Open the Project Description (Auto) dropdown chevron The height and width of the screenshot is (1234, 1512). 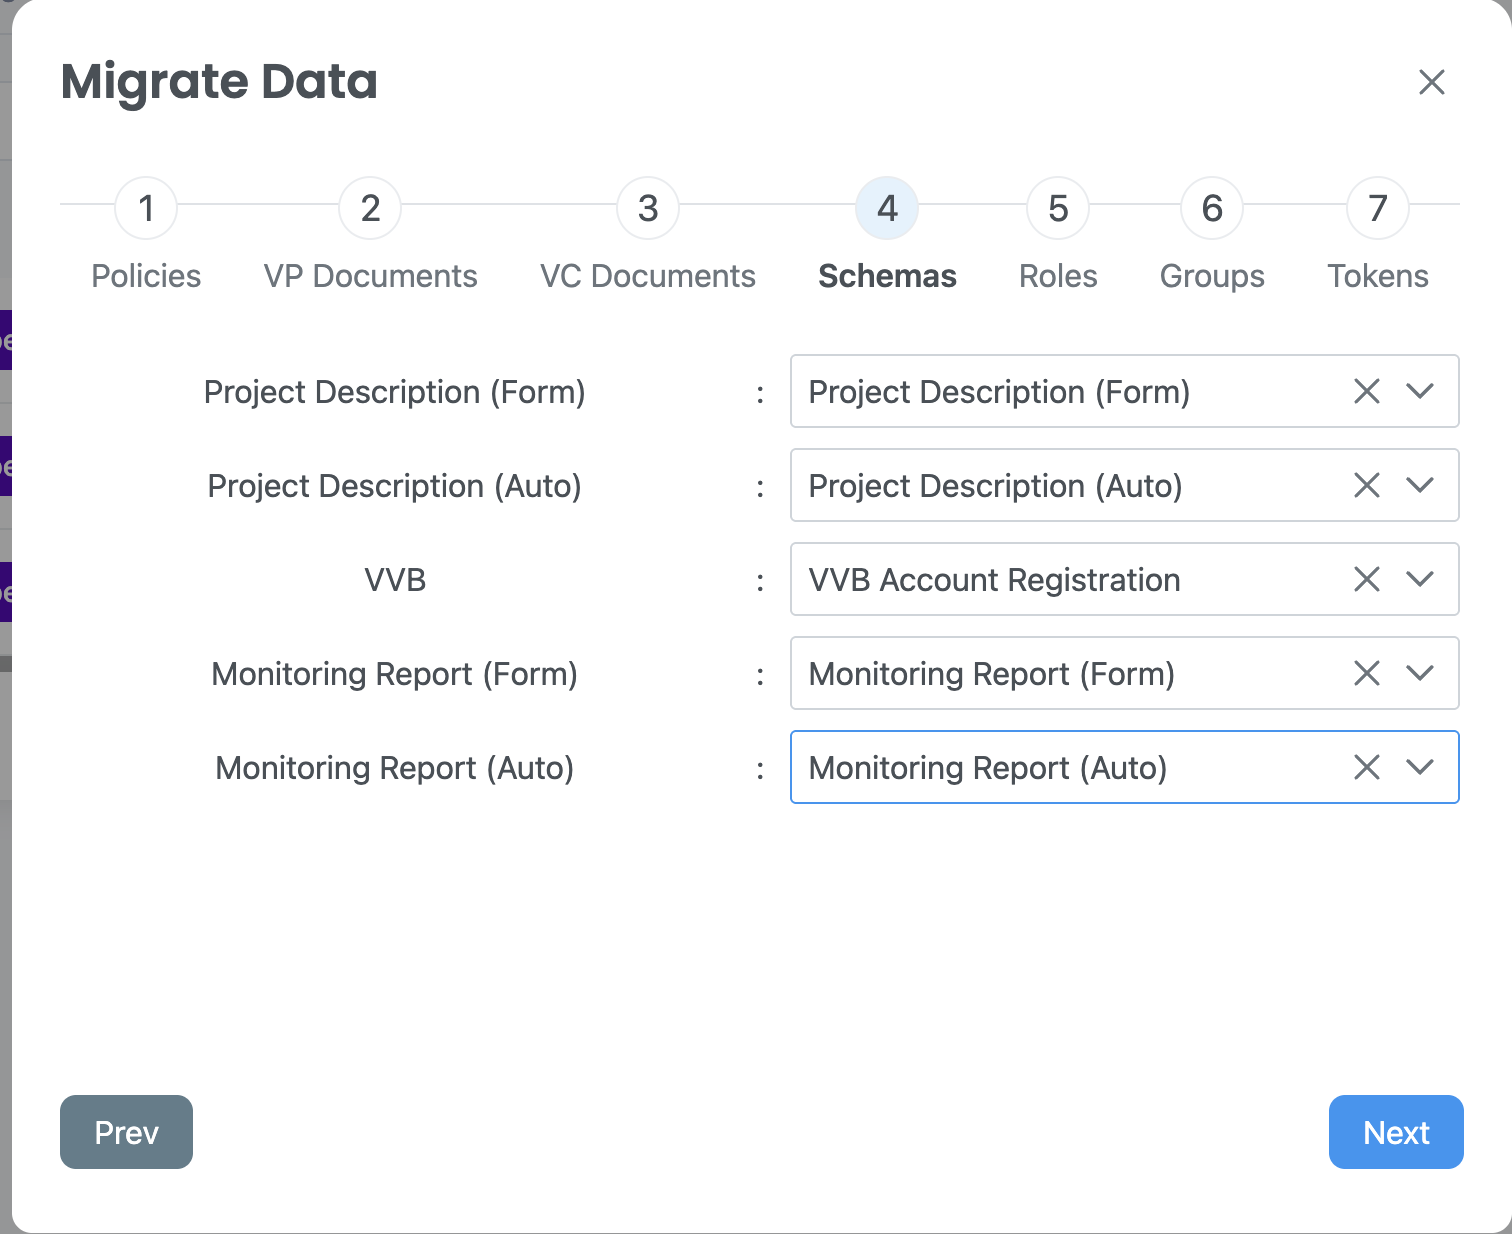1420,485
